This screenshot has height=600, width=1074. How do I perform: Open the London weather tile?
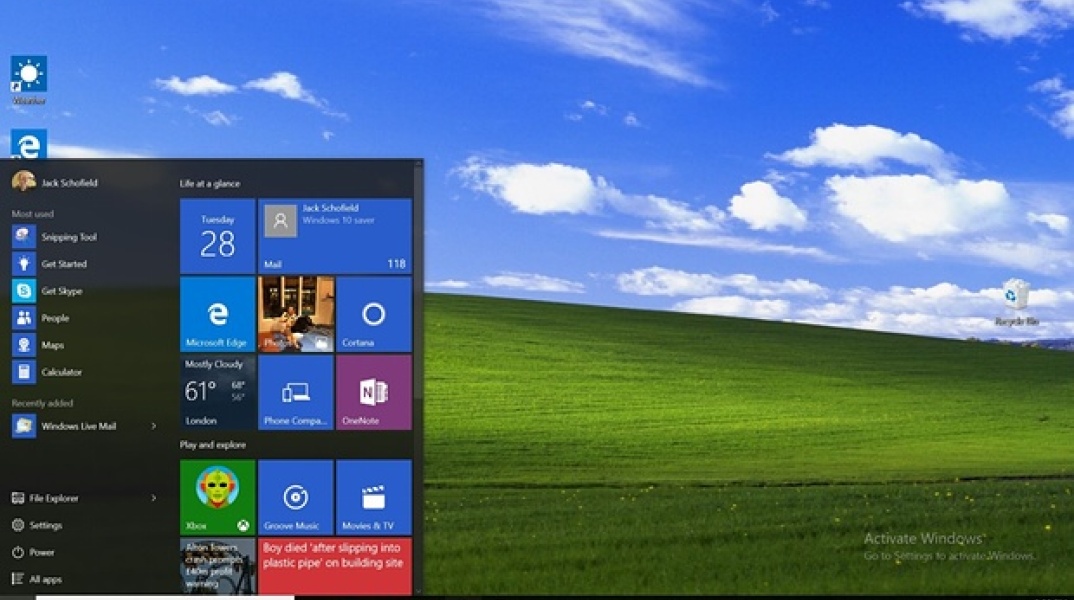pos(217,392)
